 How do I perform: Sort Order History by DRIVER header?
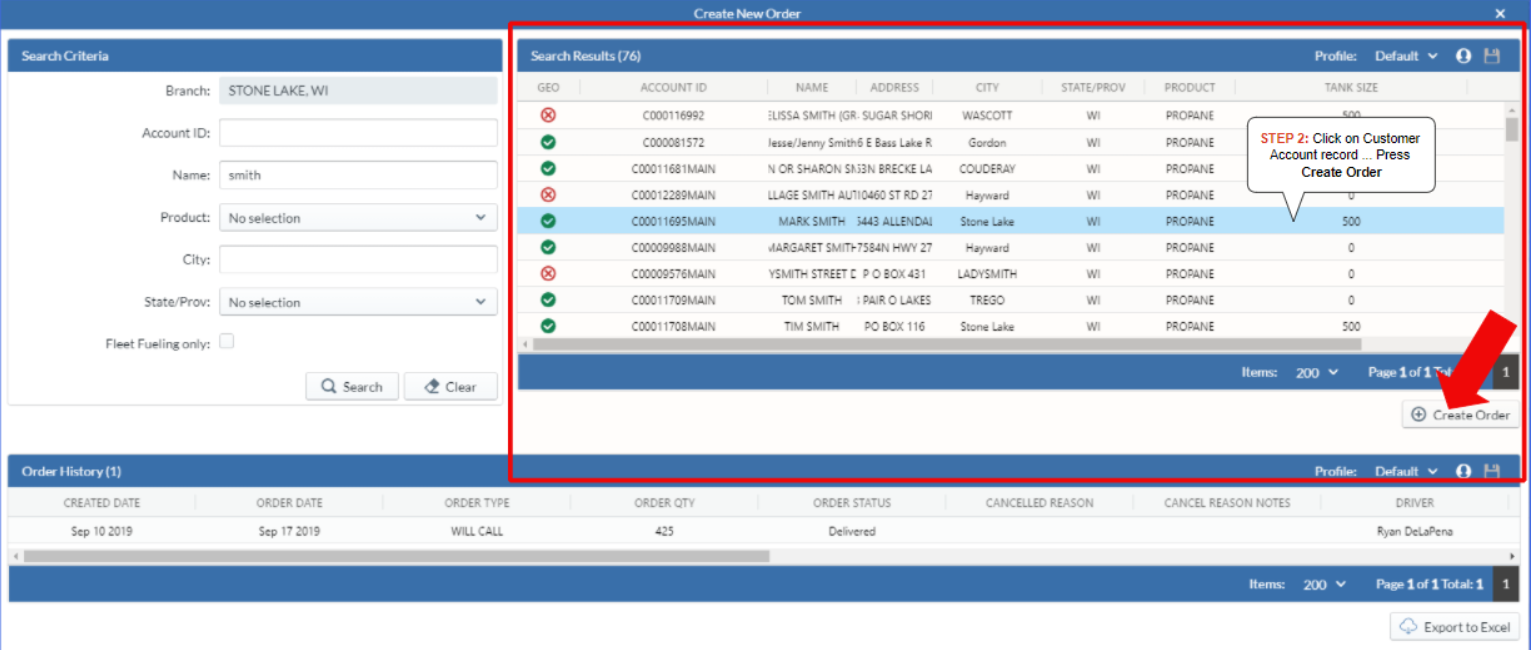[1414, 503]
